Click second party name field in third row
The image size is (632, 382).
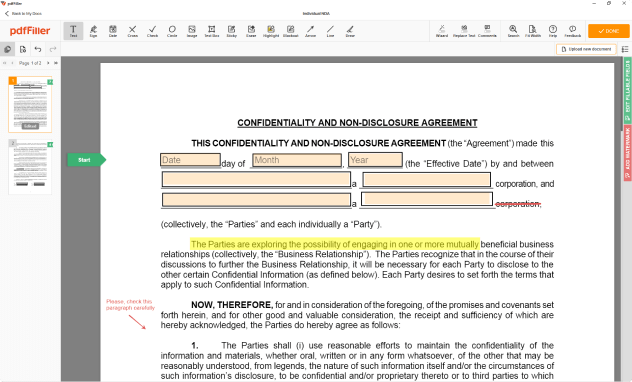coord(256,200)
